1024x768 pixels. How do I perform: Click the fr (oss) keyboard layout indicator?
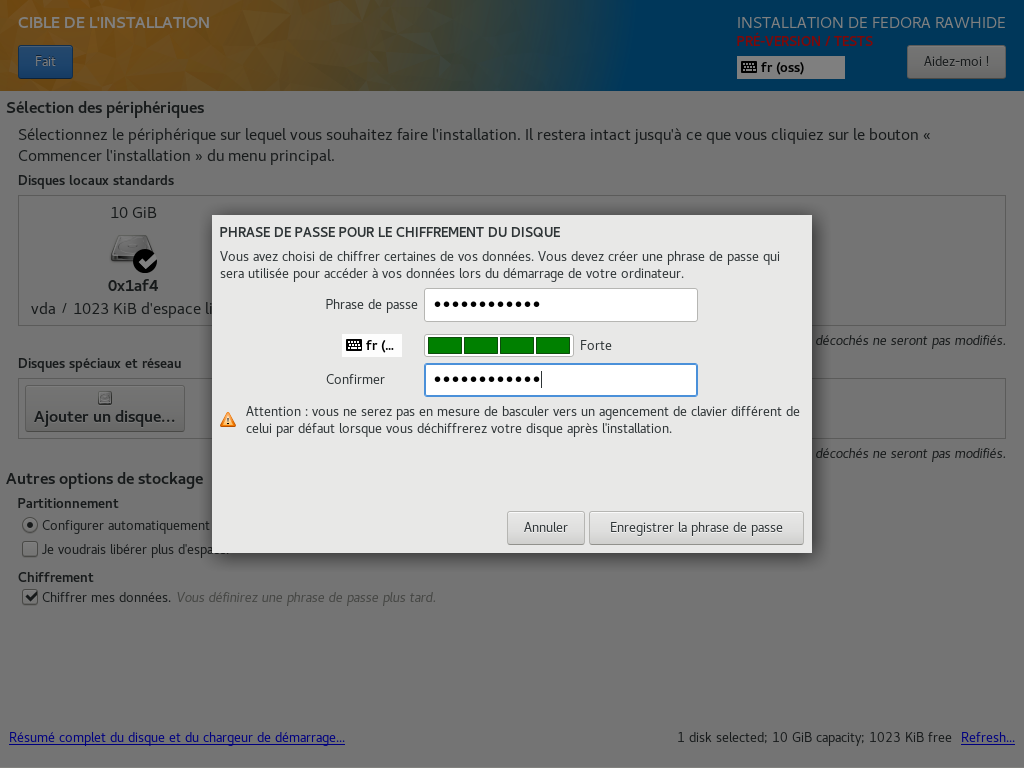click(x=790, y=67)
